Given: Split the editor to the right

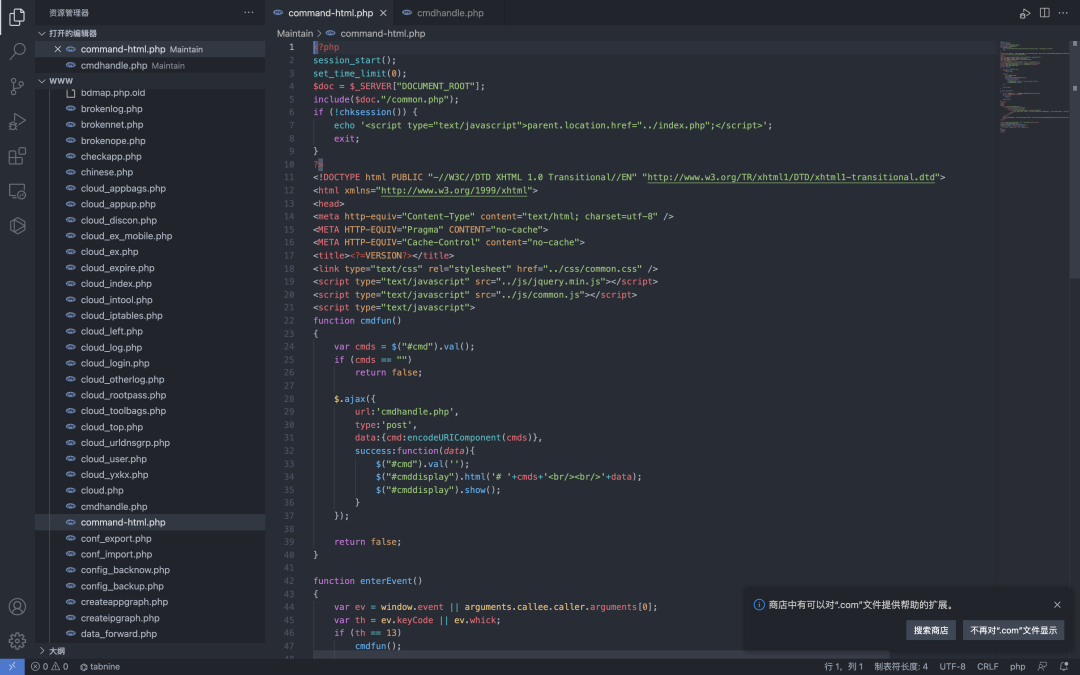Looking at the screenshot, I should tap(1045, 13).
